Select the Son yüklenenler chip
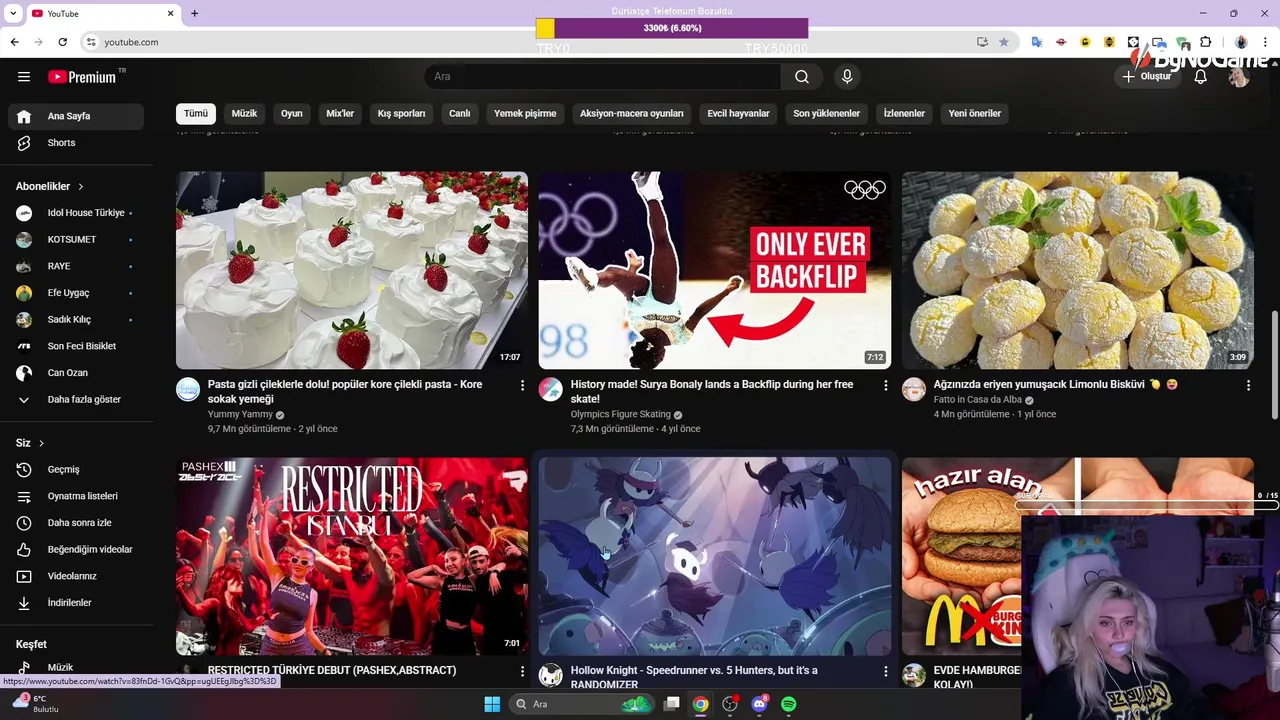The width and height of the screenshot is (1280, 720). [x=827, y=113]
